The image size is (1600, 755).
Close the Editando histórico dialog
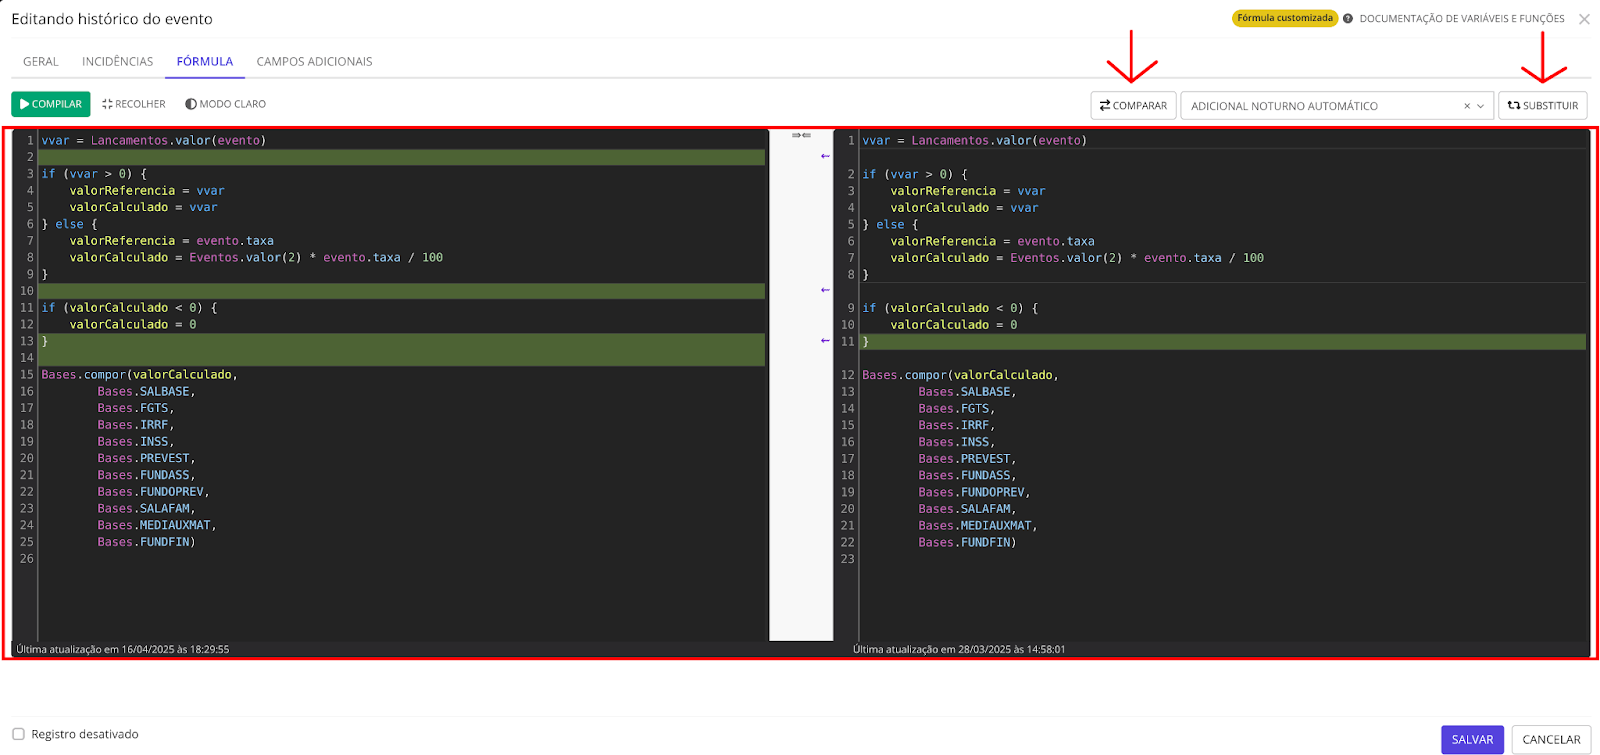(1584, 19)
